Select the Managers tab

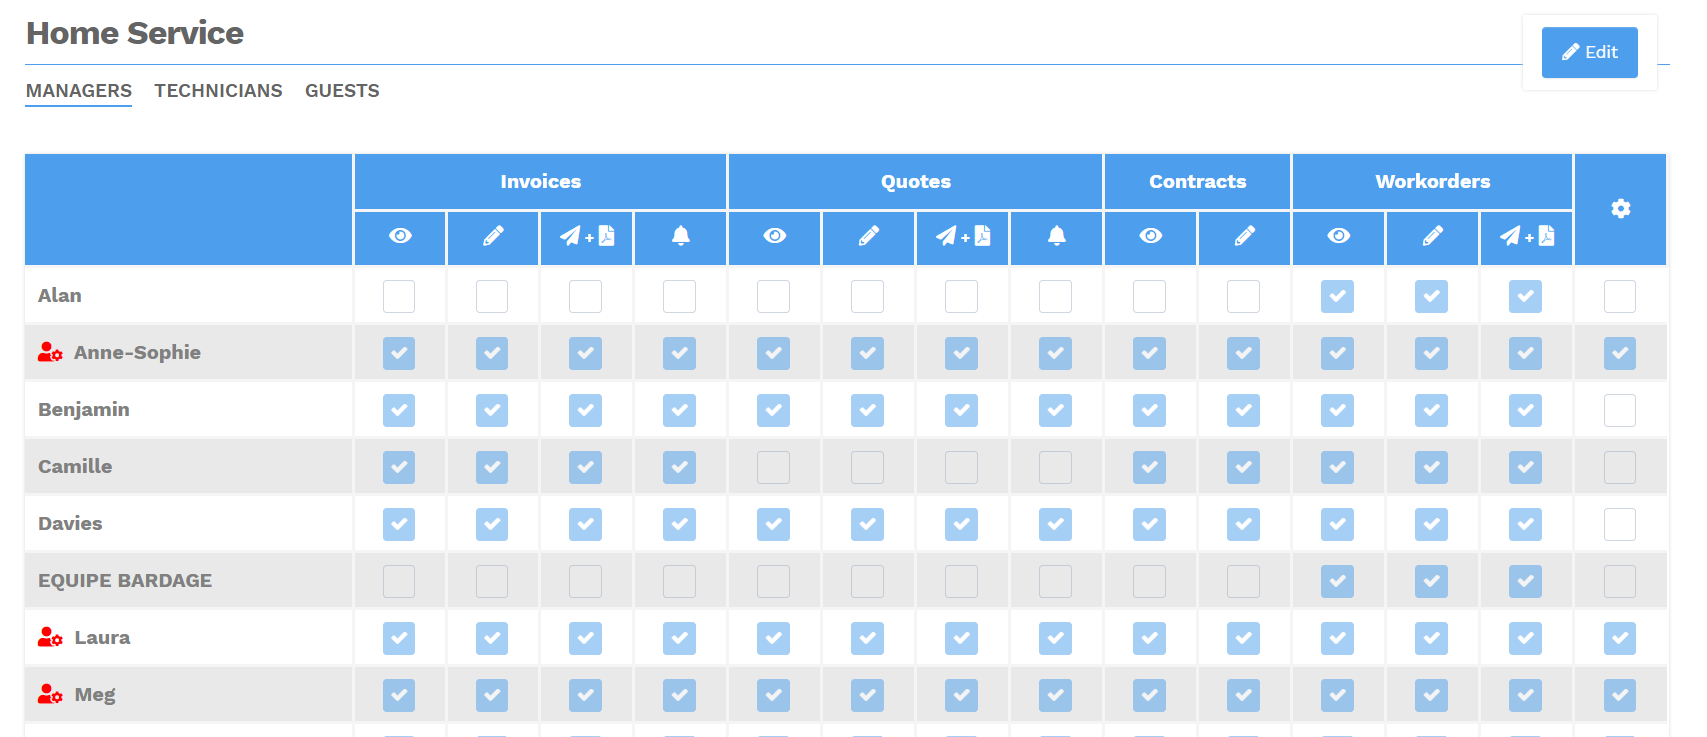(78, 90)
